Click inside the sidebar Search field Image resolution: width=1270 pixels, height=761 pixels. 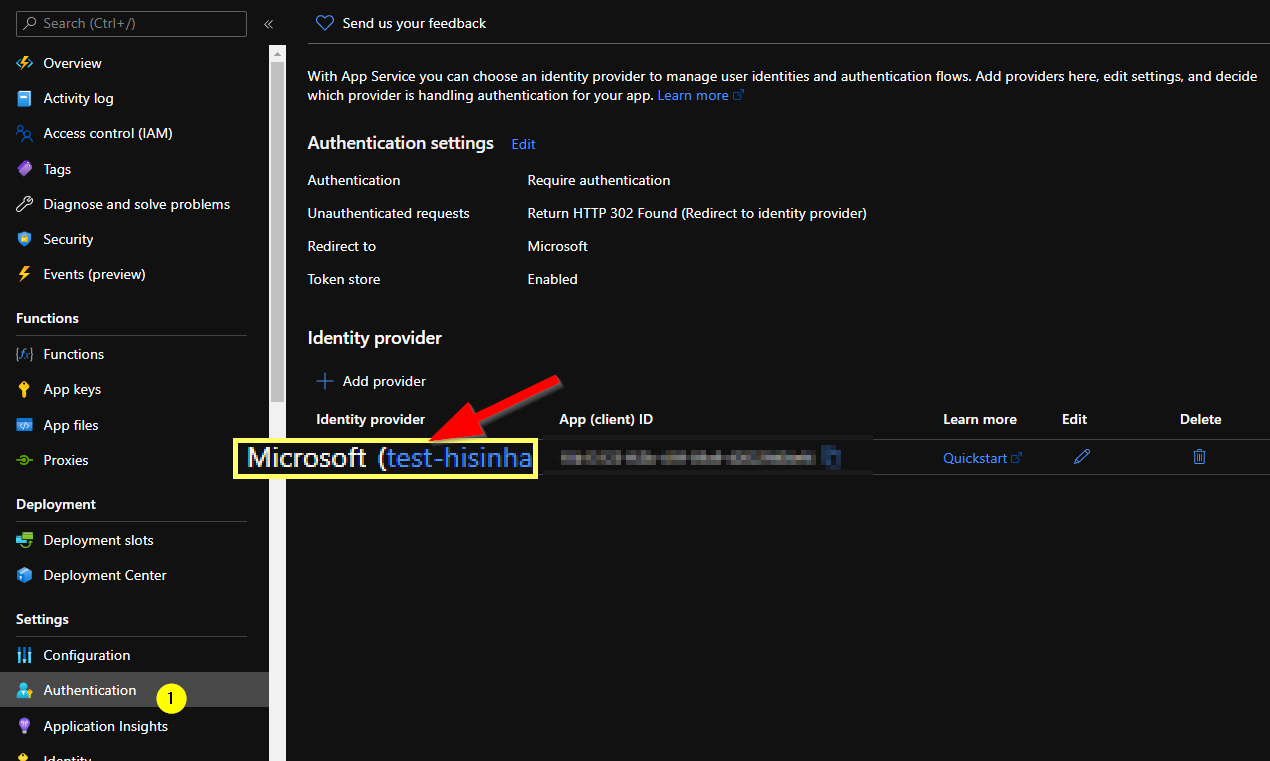point(131,24)
